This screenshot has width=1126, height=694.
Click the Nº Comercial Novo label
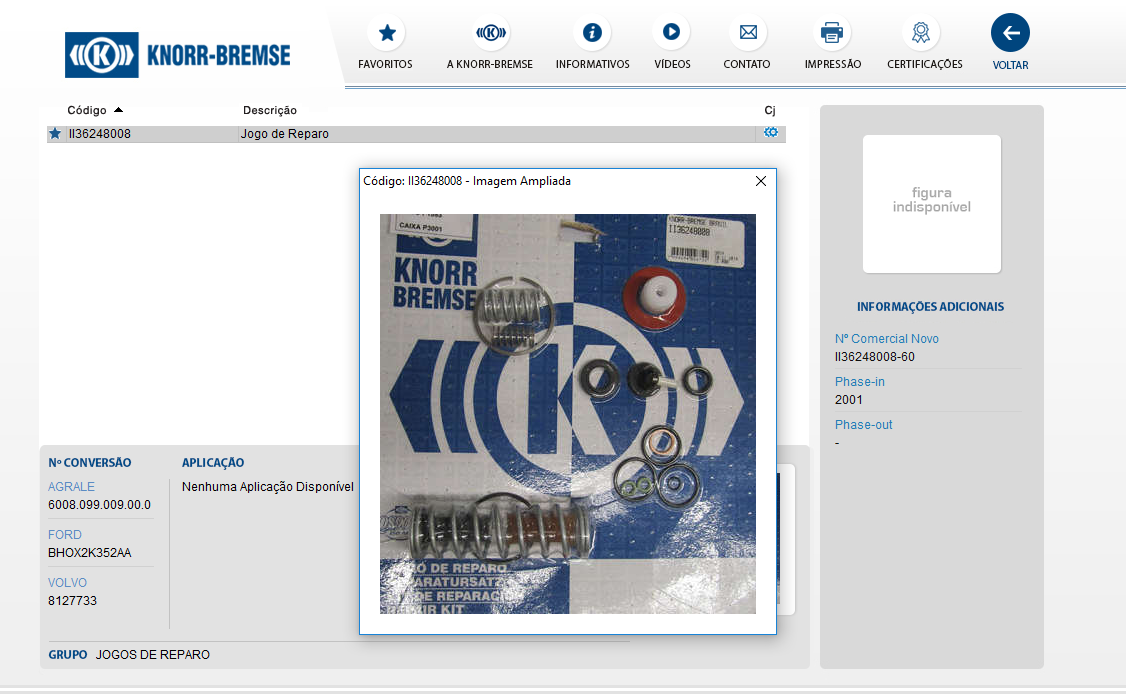(886, 339)
